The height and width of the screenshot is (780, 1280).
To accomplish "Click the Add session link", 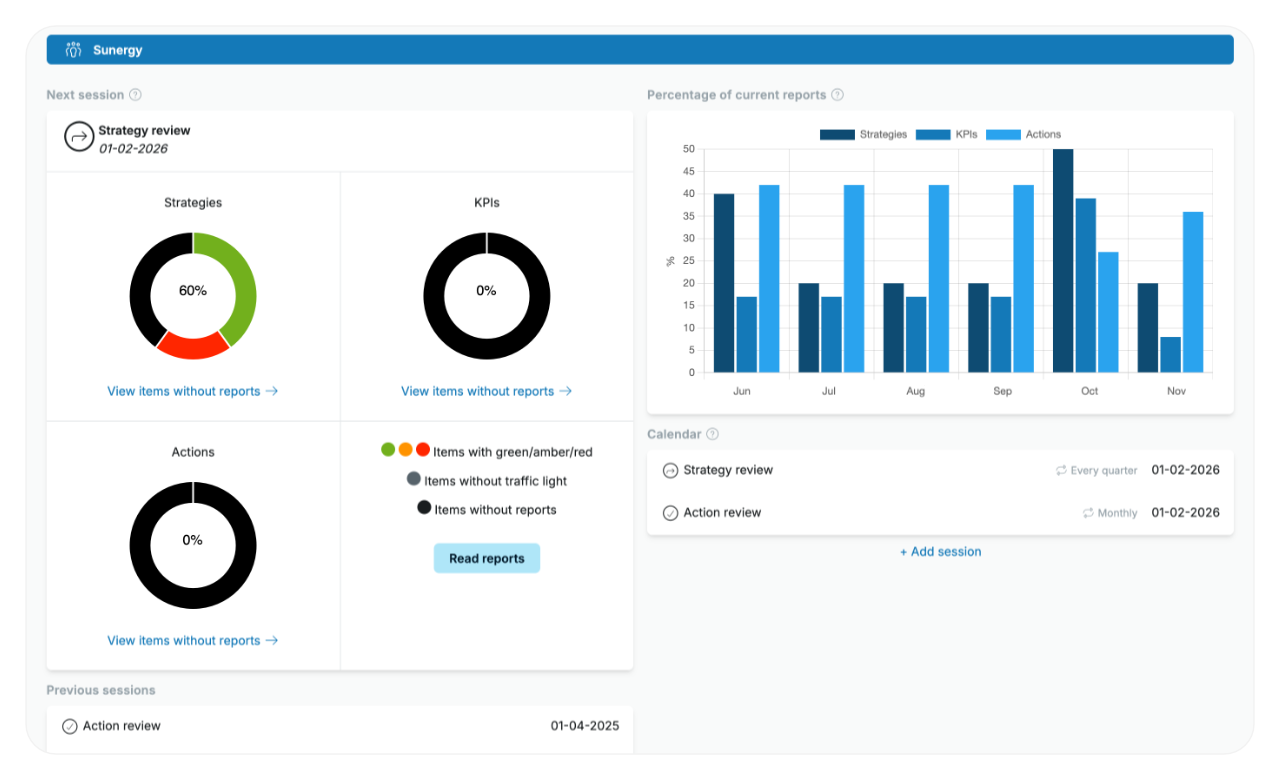I will [940, 551].
